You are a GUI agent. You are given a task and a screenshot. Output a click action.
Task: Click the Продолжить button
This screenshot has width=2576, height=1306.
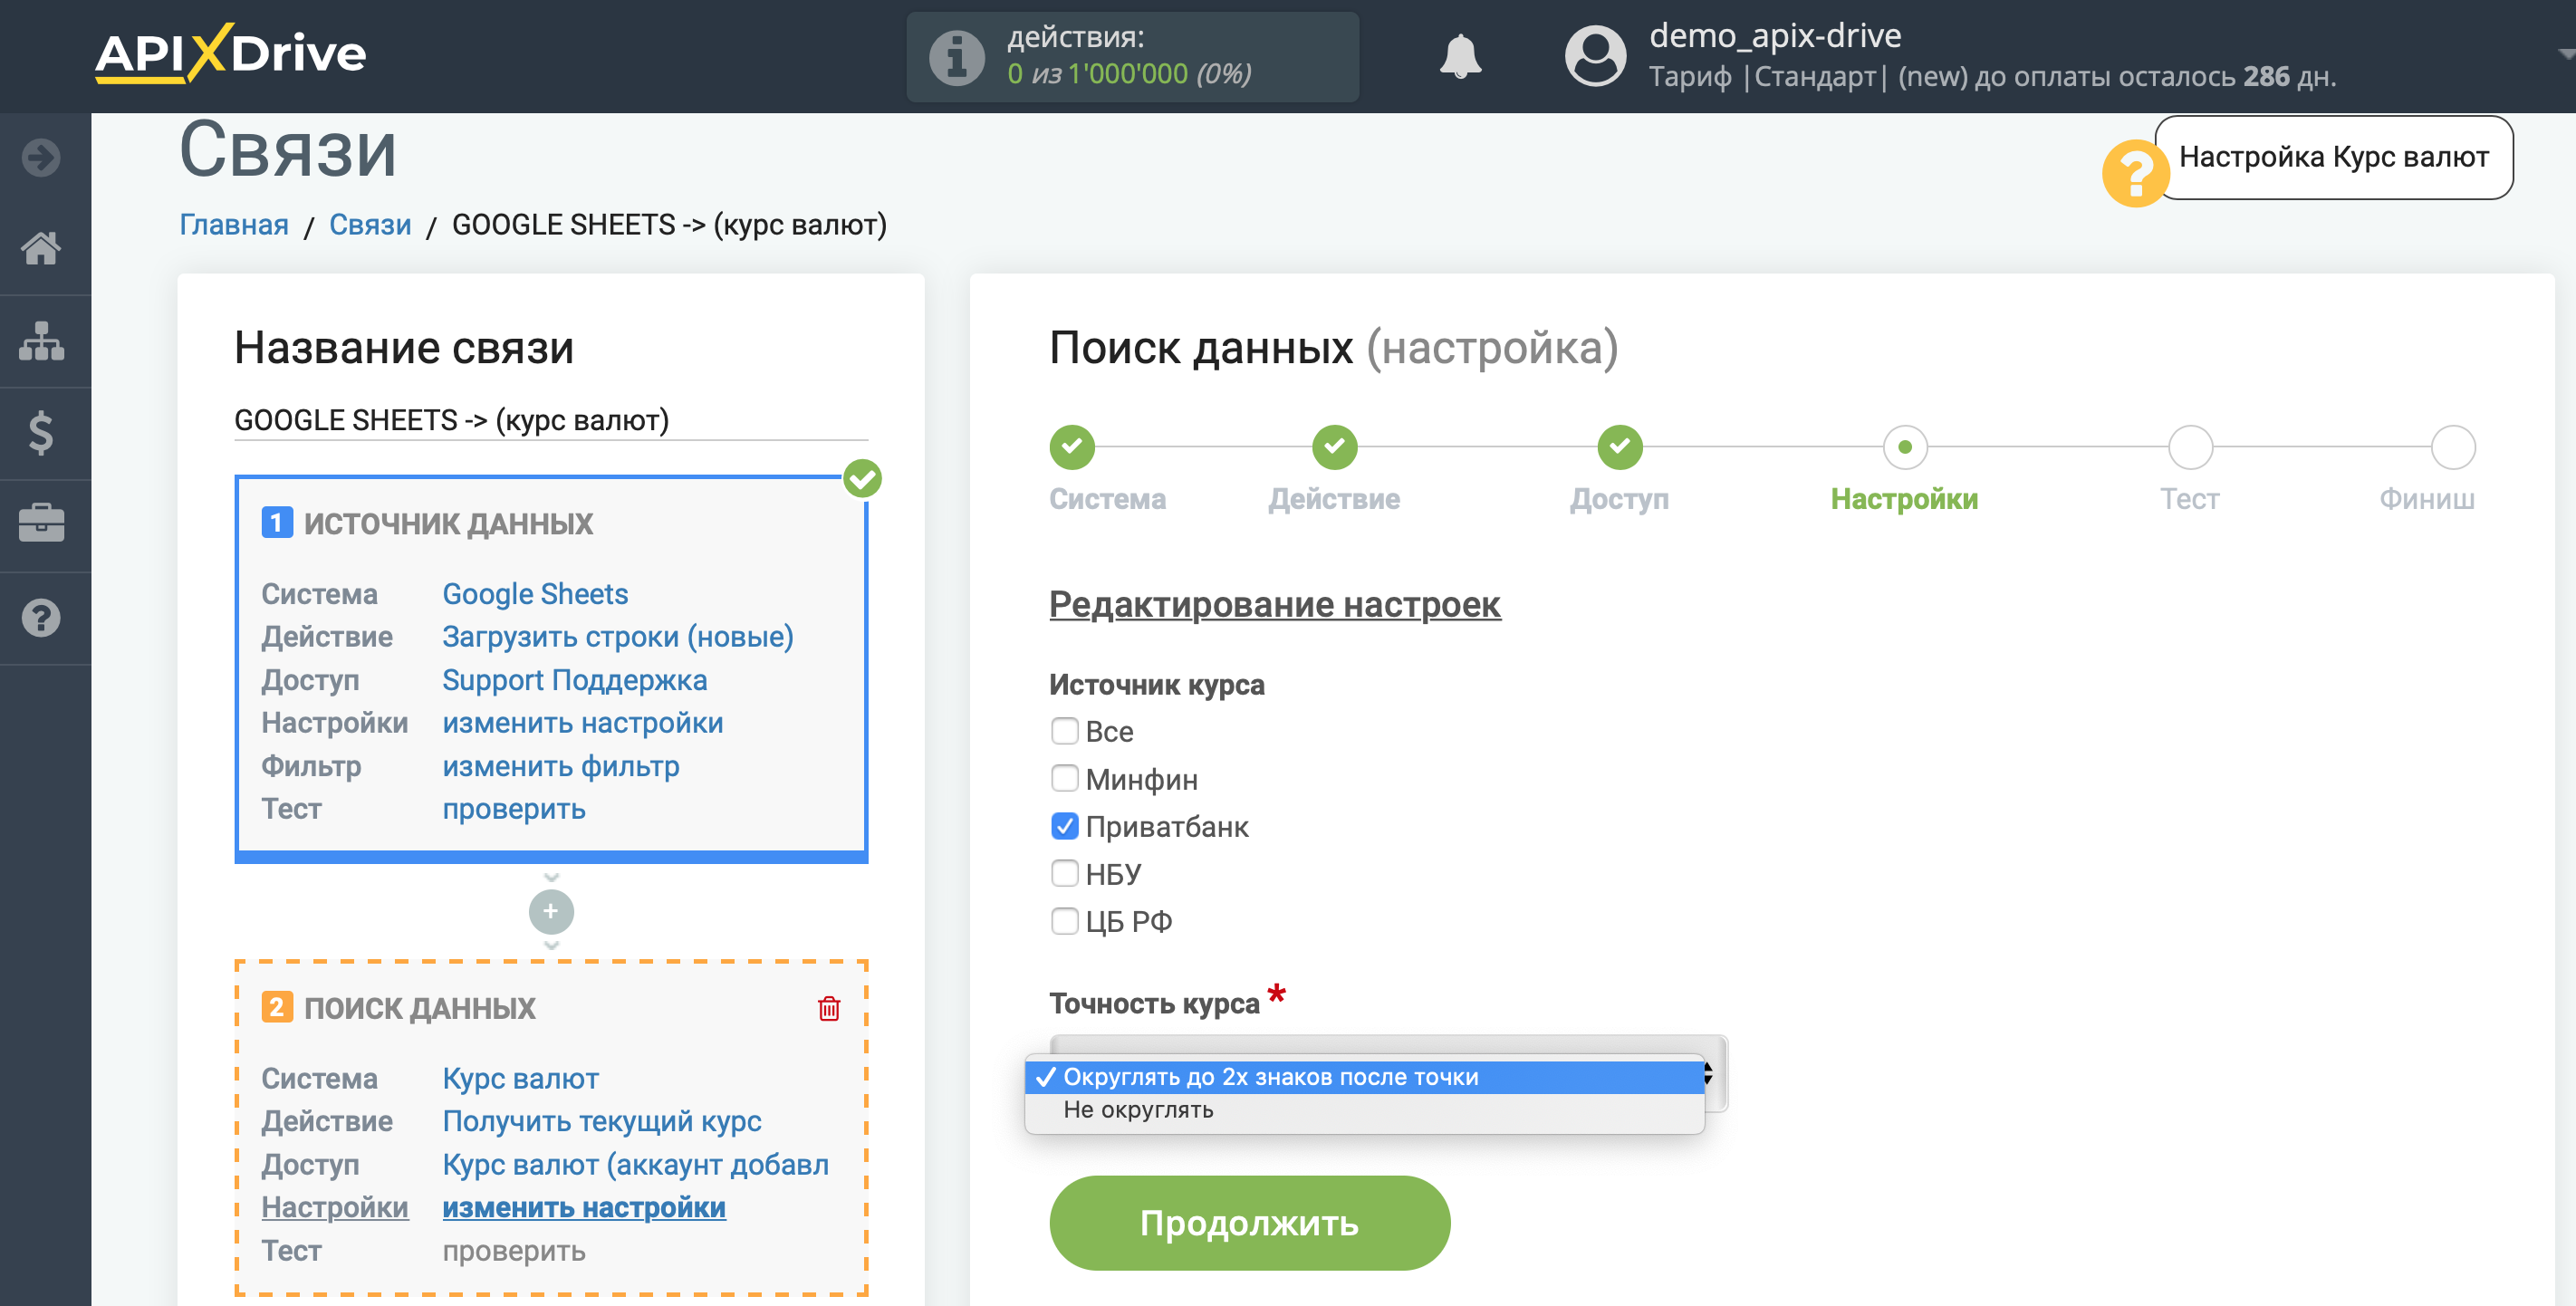(1249, 1222)
